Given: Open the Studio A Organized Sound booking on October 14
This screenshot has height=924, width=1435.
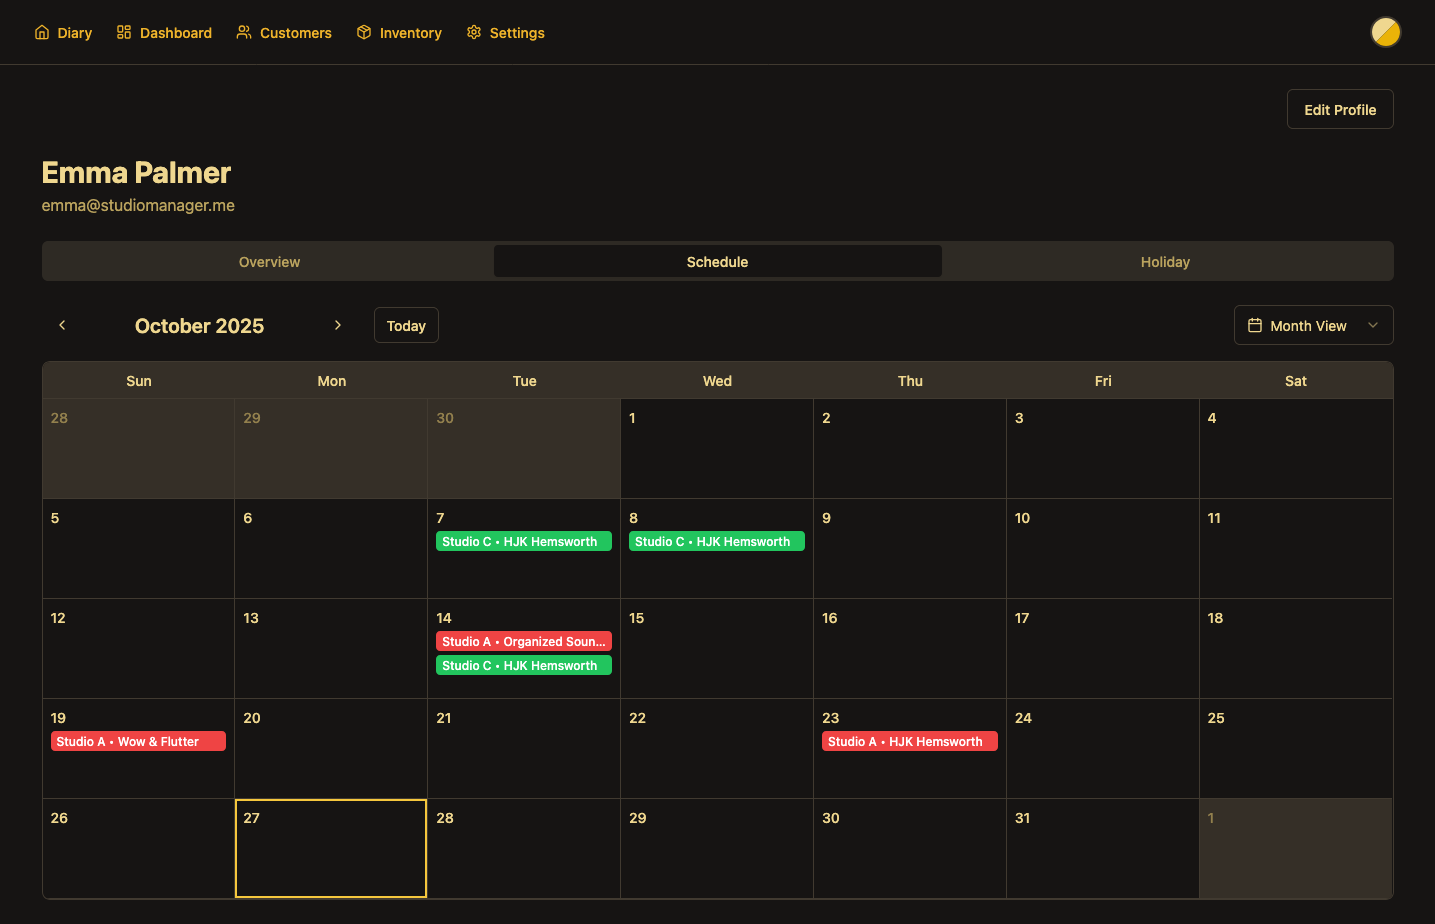Looking at the screenshot, I should click(523, 641).
